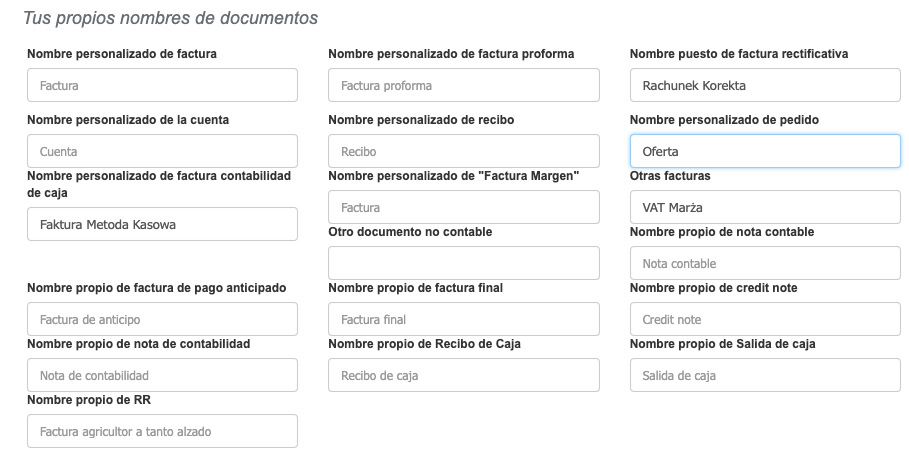The width and height of the screenshot is (909, 474).
Task: Click the 'Nombre propio de RR' input field
Action: pos(162,431)
